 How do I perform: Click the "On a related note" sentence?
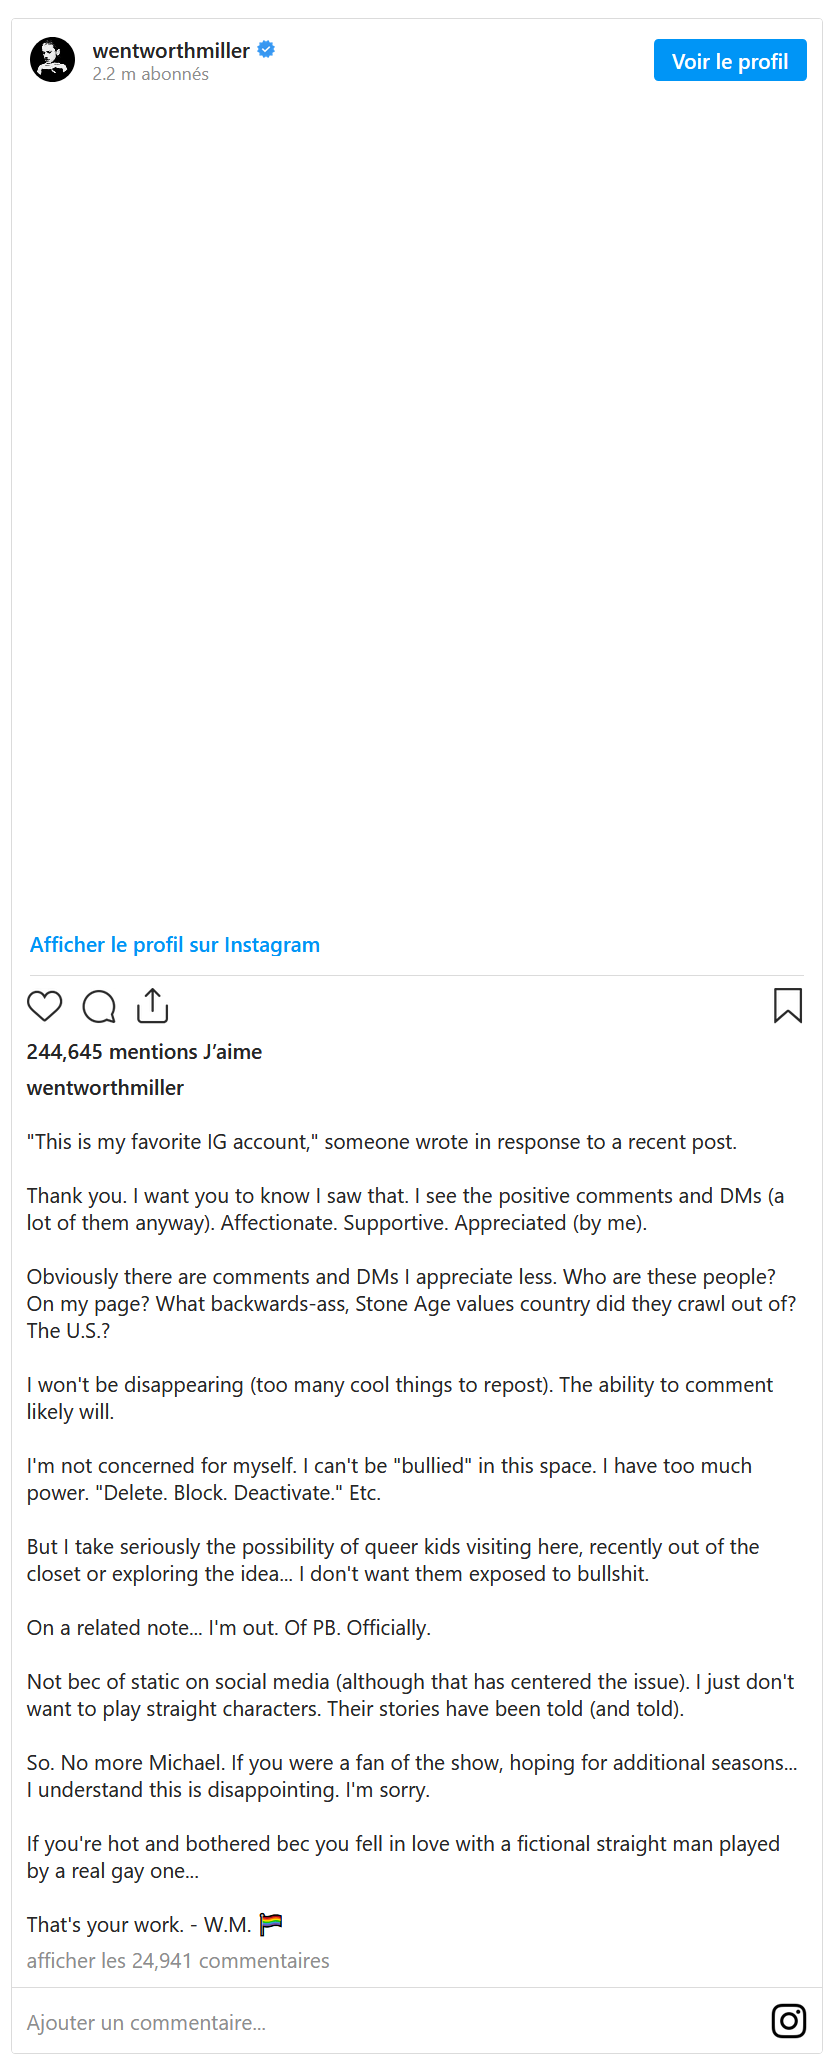[229, 1628]
